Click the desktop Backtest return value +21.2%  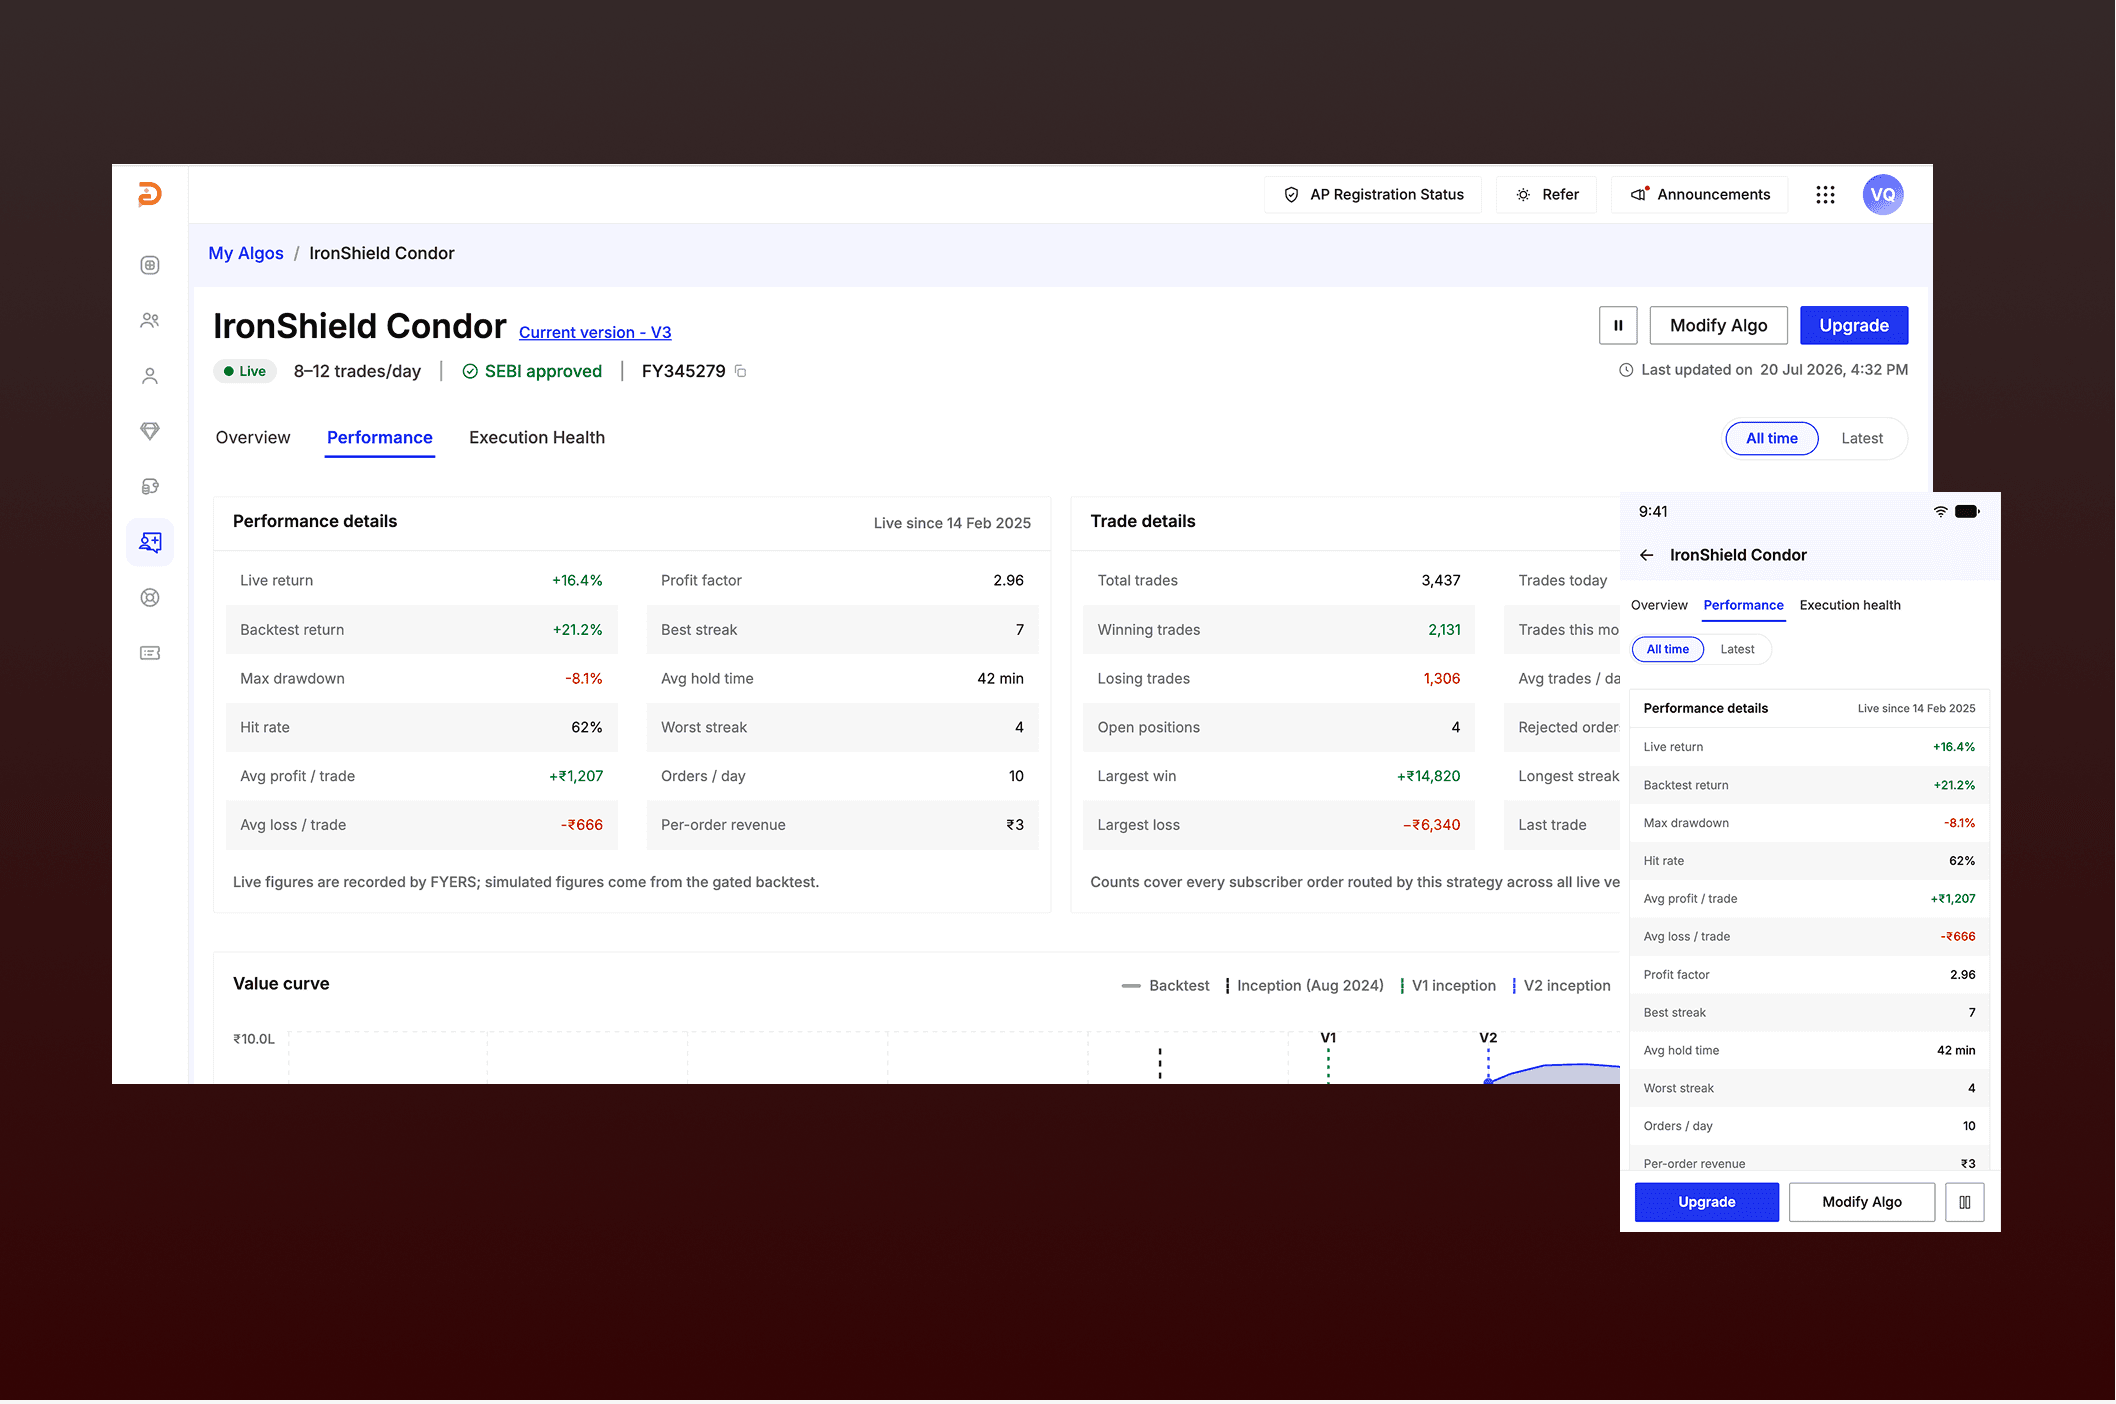[577, 629]
